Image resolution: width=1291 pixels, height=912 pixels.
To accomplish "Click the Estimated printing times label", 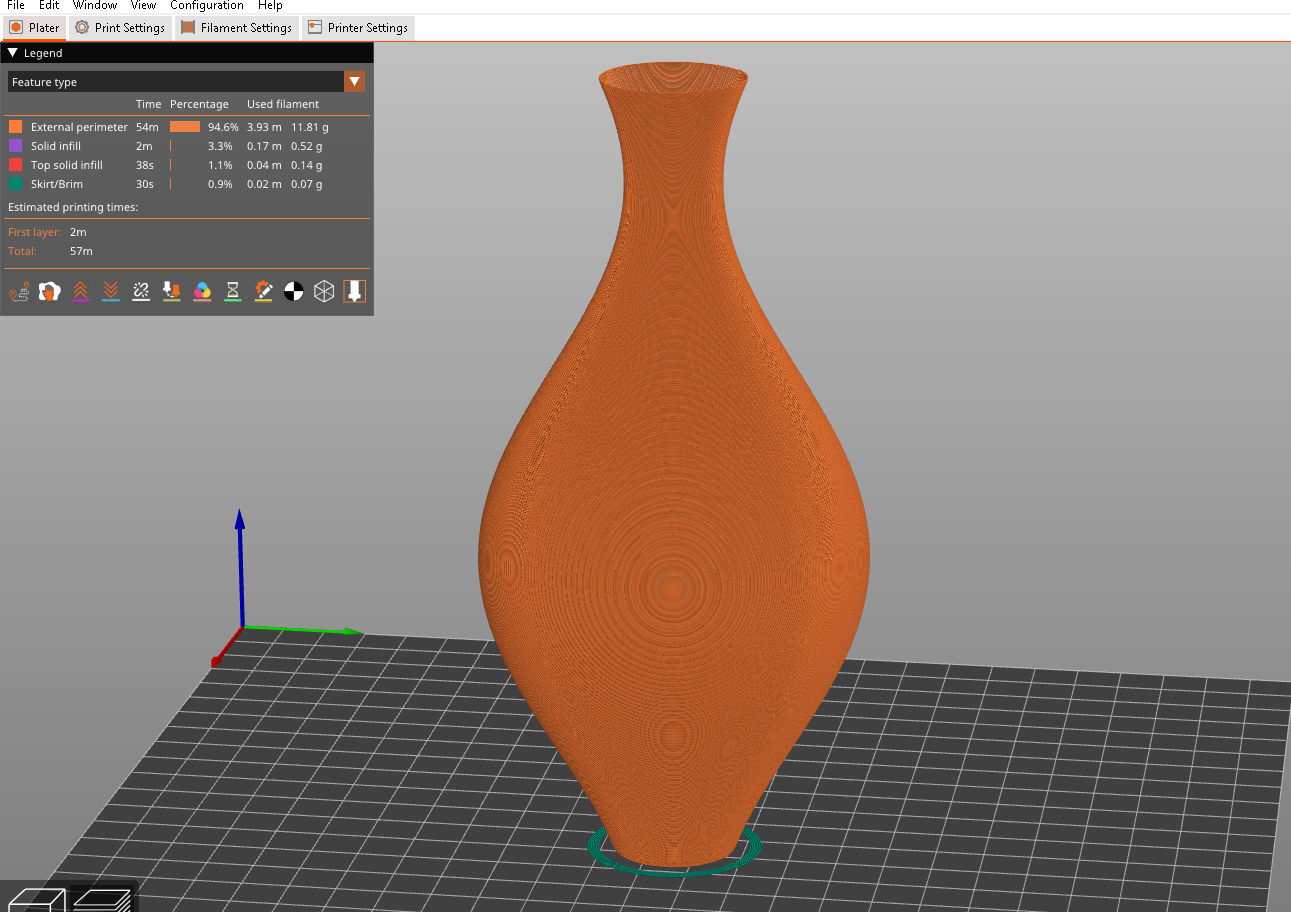I will [73, 207].
